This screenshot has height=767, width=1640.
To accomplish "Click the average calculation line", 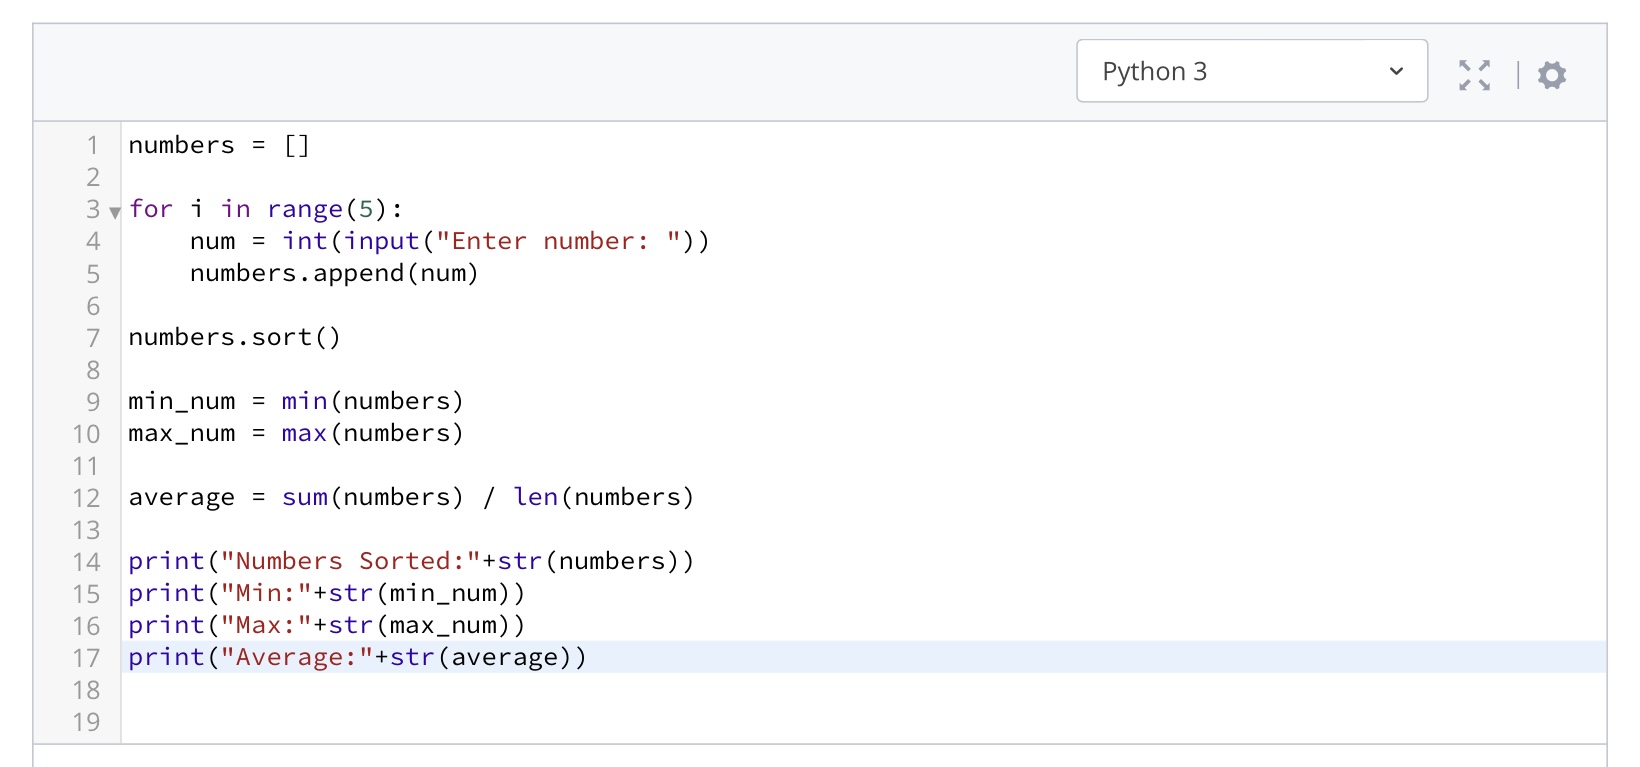I will 411,497.
